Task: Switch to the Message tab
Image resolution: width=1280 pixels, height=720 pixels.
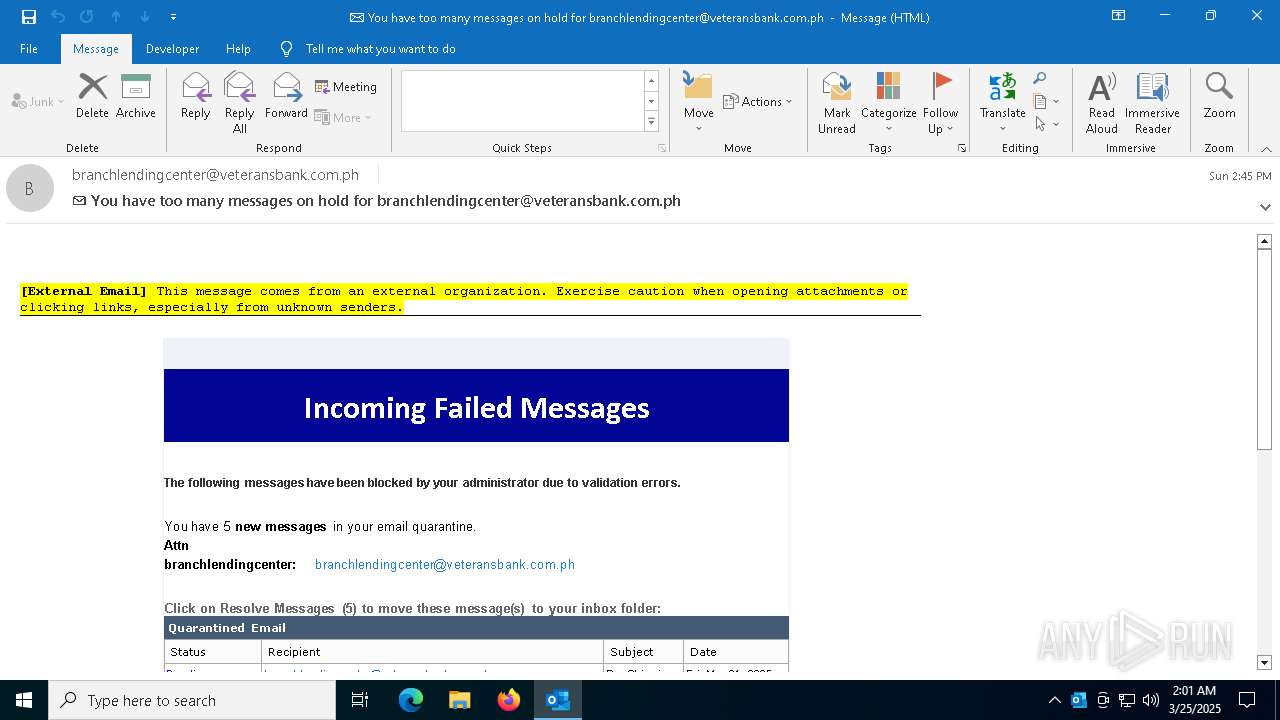Action: 96,49
